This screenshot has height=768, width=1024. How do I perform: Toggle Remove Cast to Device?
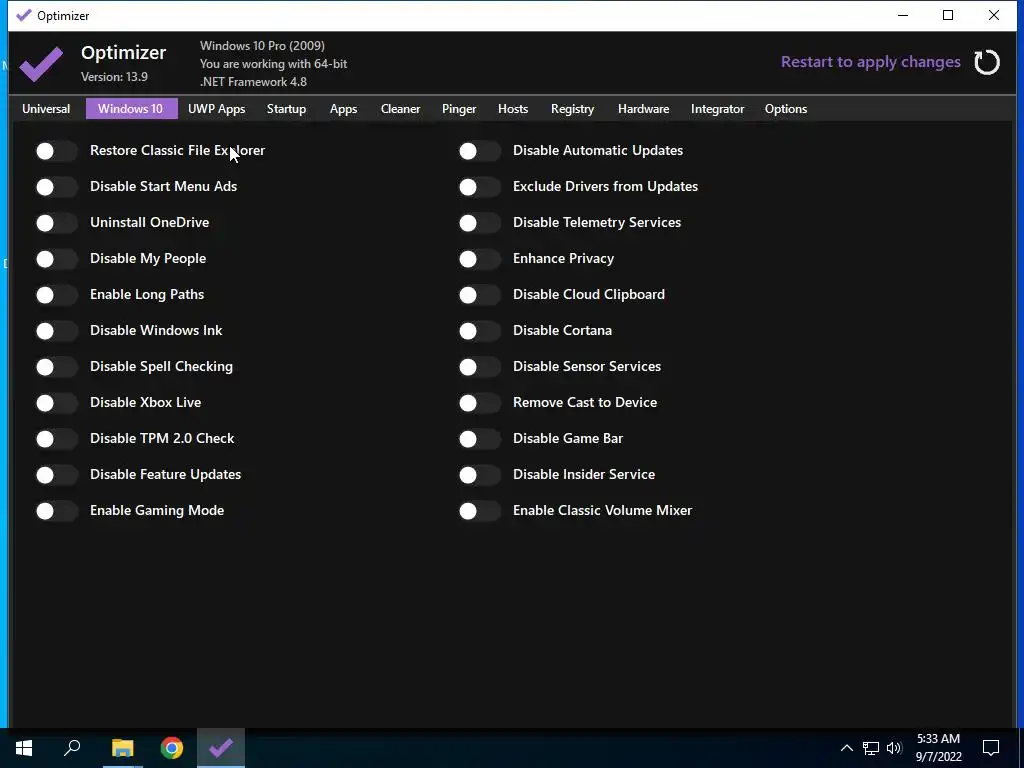click(479, 402)
